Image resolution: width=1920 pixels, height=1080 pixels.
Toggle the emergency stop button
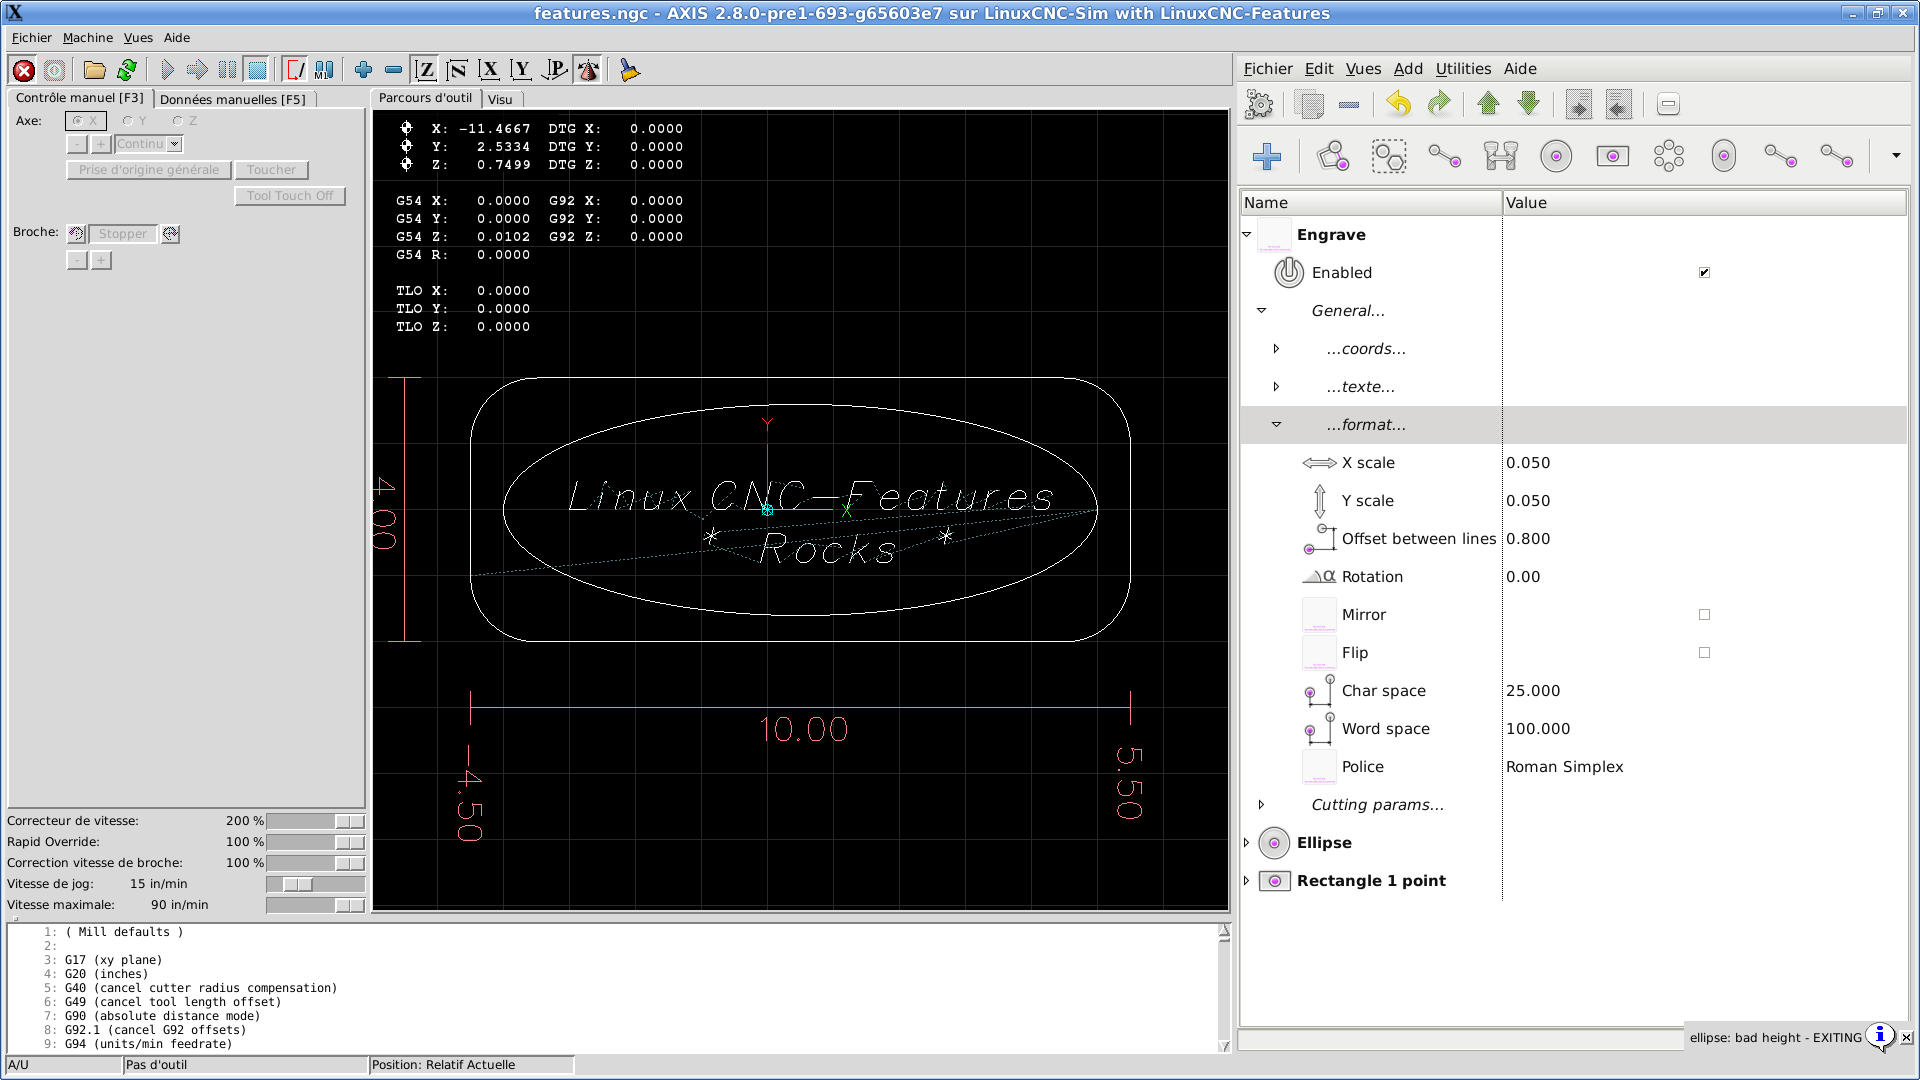pyautogui.click(x=24, y=70)
